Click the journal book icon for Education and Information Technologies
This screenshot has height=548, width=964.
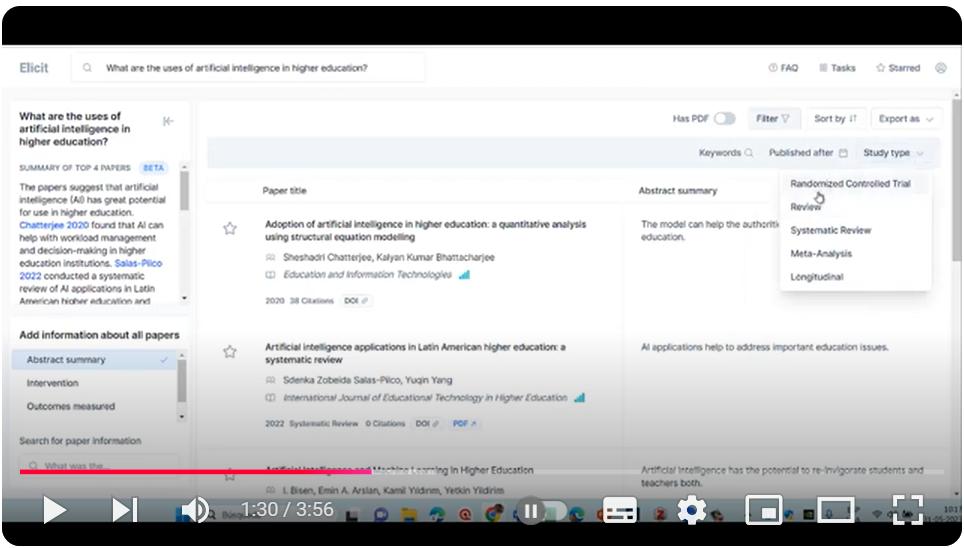tap(270, 274)
